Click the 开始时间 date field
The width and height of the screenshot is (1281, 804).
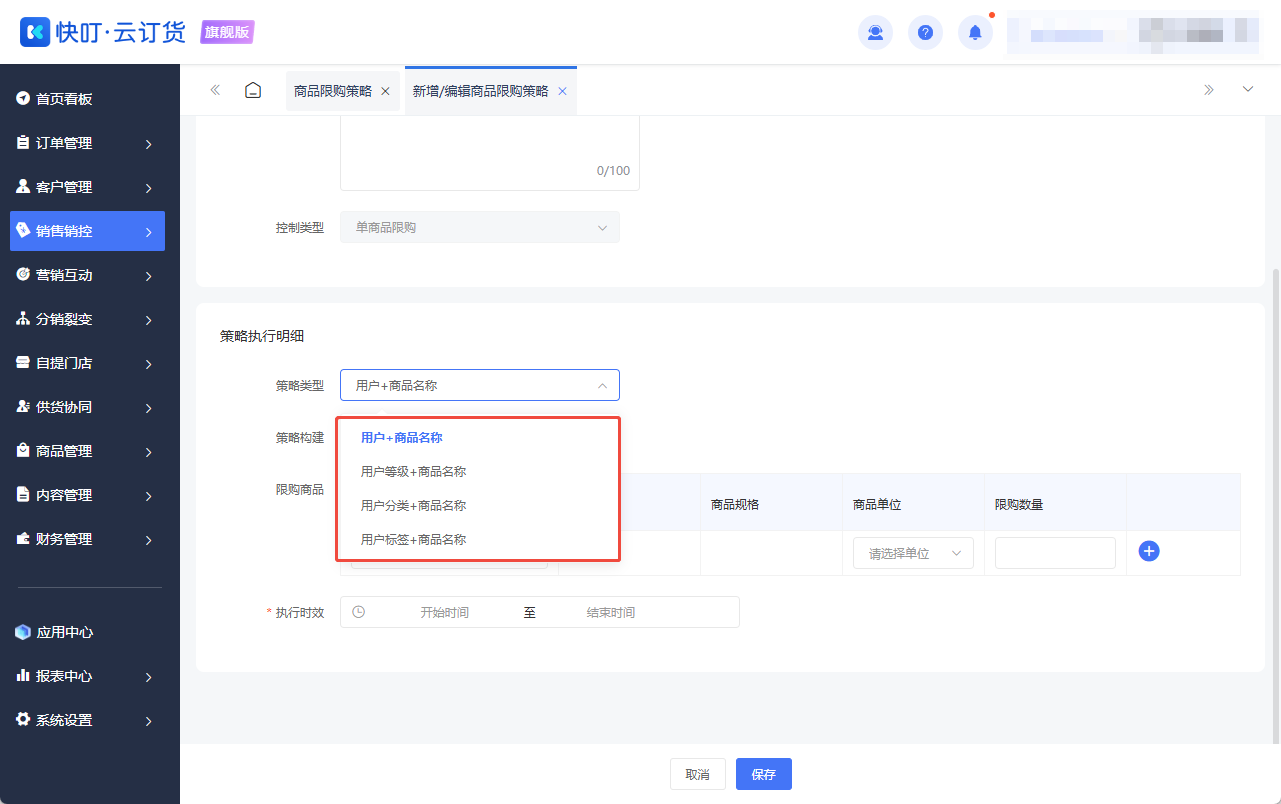point(444,612)
